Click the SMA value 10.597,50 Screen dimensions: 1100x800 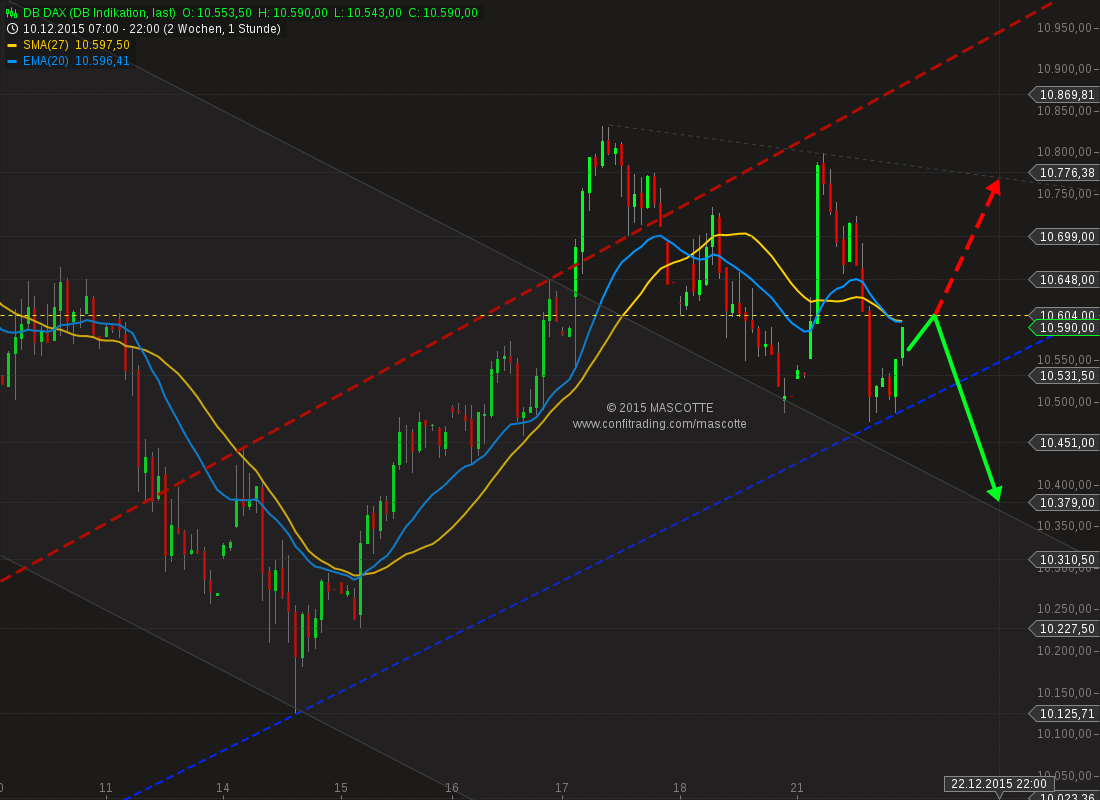[102, 45]
